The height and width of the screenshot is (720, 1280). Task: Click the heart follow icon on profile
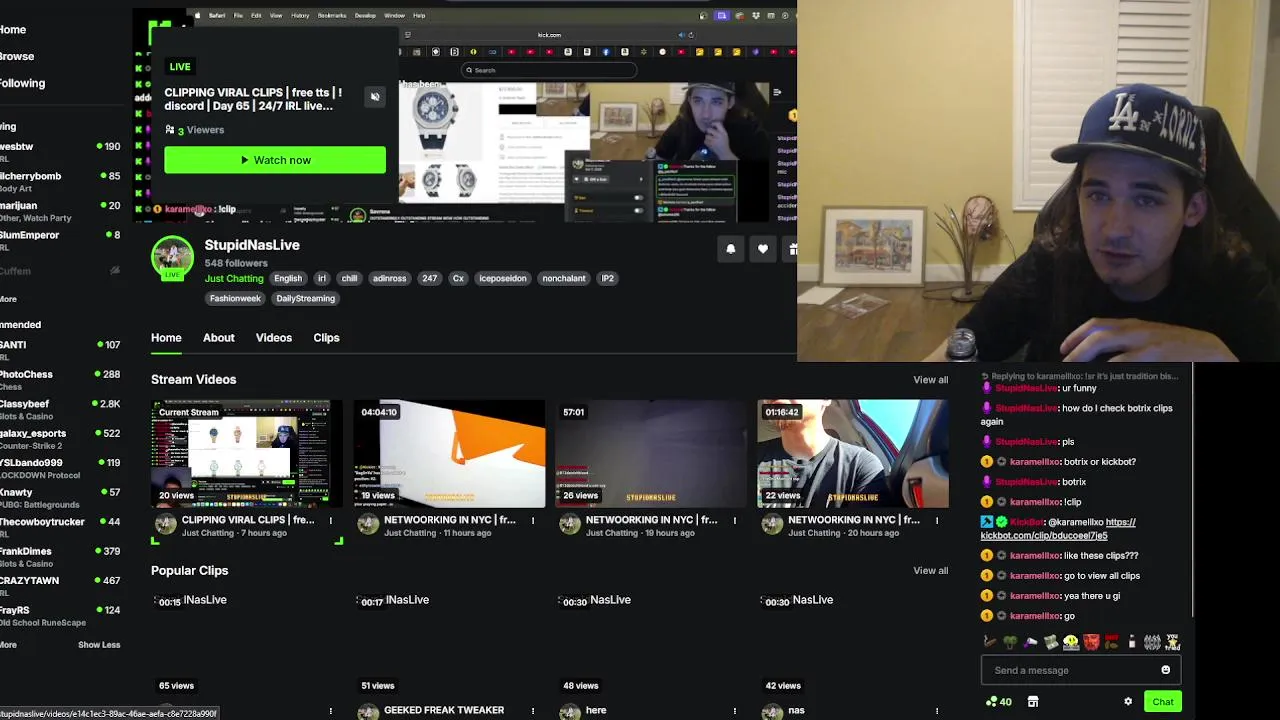coord(763,249)
